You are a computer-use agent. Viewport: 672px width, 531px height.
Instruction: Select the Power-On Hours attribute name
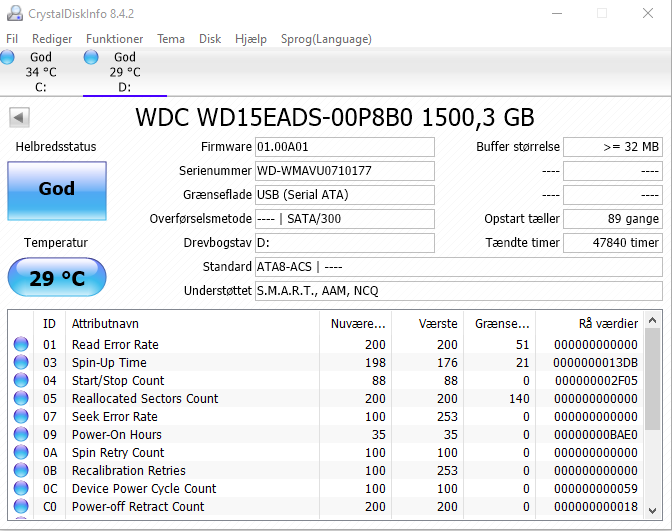click(x=117, y=435)
